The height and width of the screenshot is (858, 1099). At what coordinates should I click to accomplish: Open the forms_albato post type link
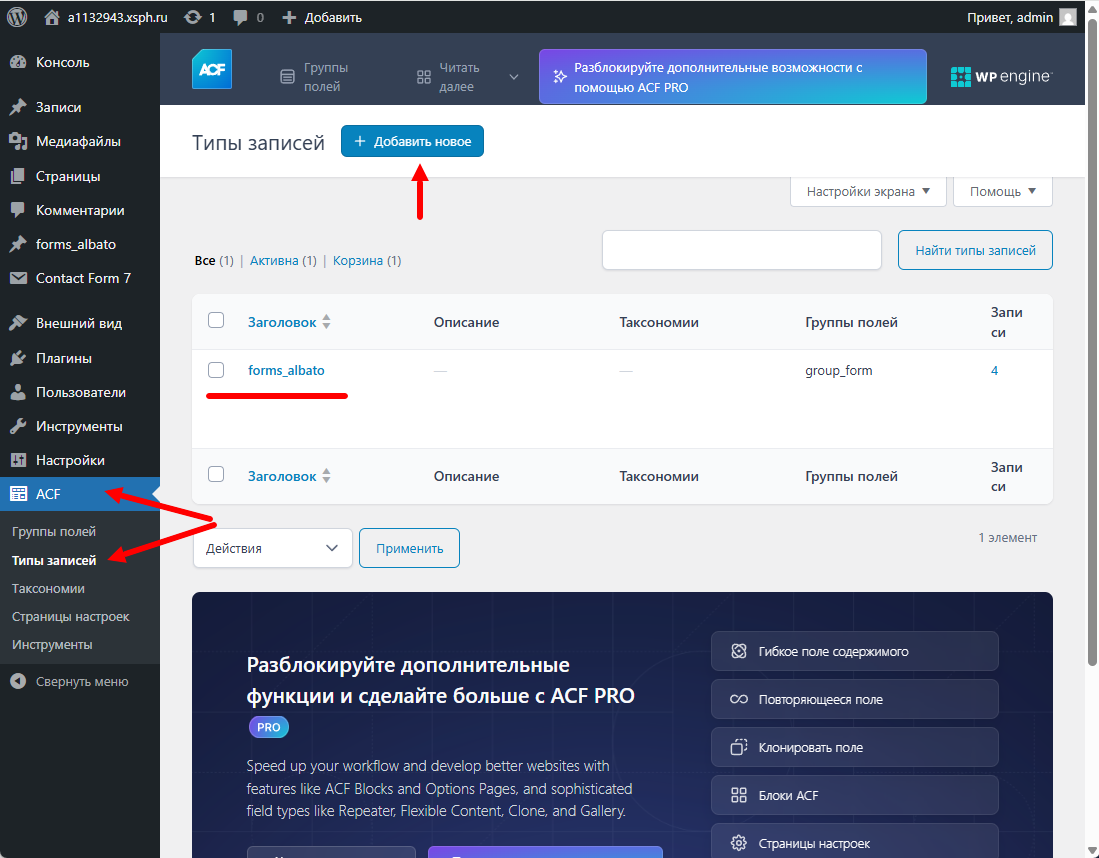pos(286,370)
